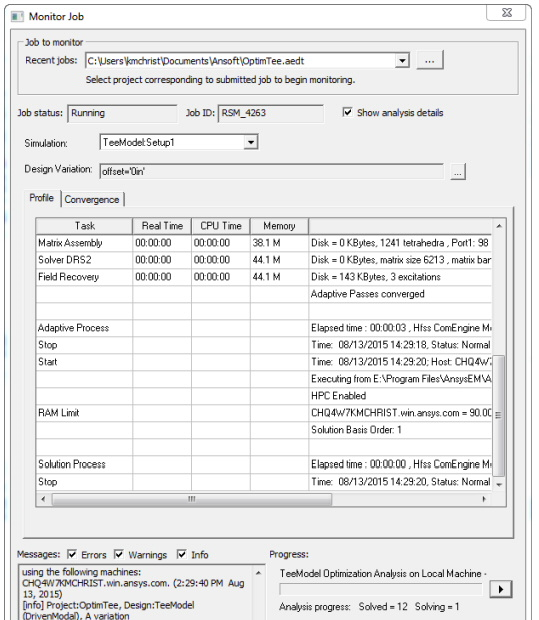
Task: Click the horizontal scrollbar left arrow
Action: click(43, 499)
